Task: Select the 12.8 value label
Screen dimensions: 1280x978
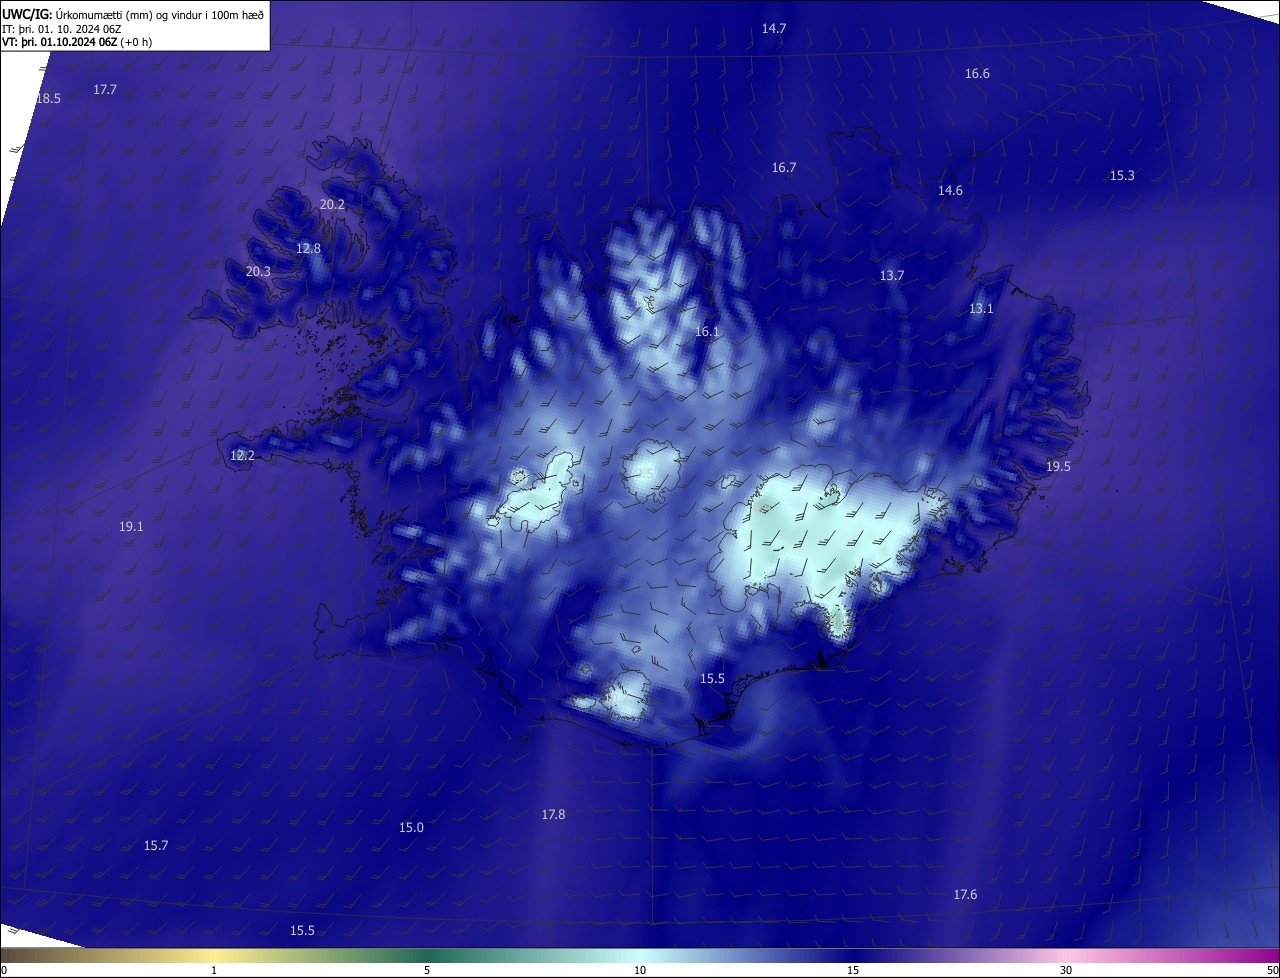Action: pos(309,249)
